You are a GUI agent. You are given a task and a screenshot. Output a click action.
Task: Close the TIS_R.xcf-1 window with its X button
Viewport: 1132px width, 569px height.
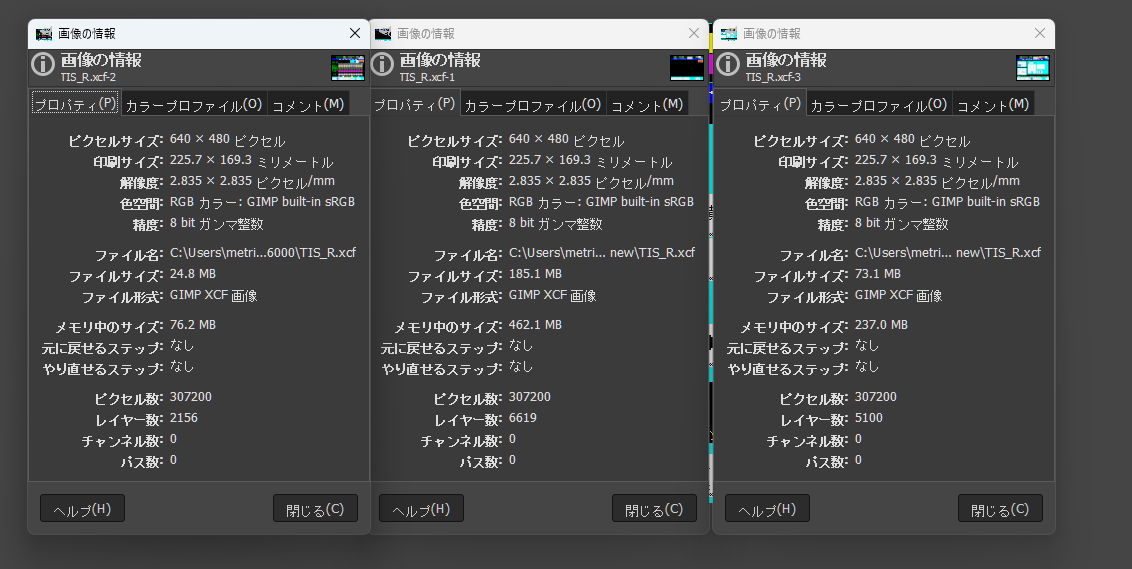[x=694, y=33]
